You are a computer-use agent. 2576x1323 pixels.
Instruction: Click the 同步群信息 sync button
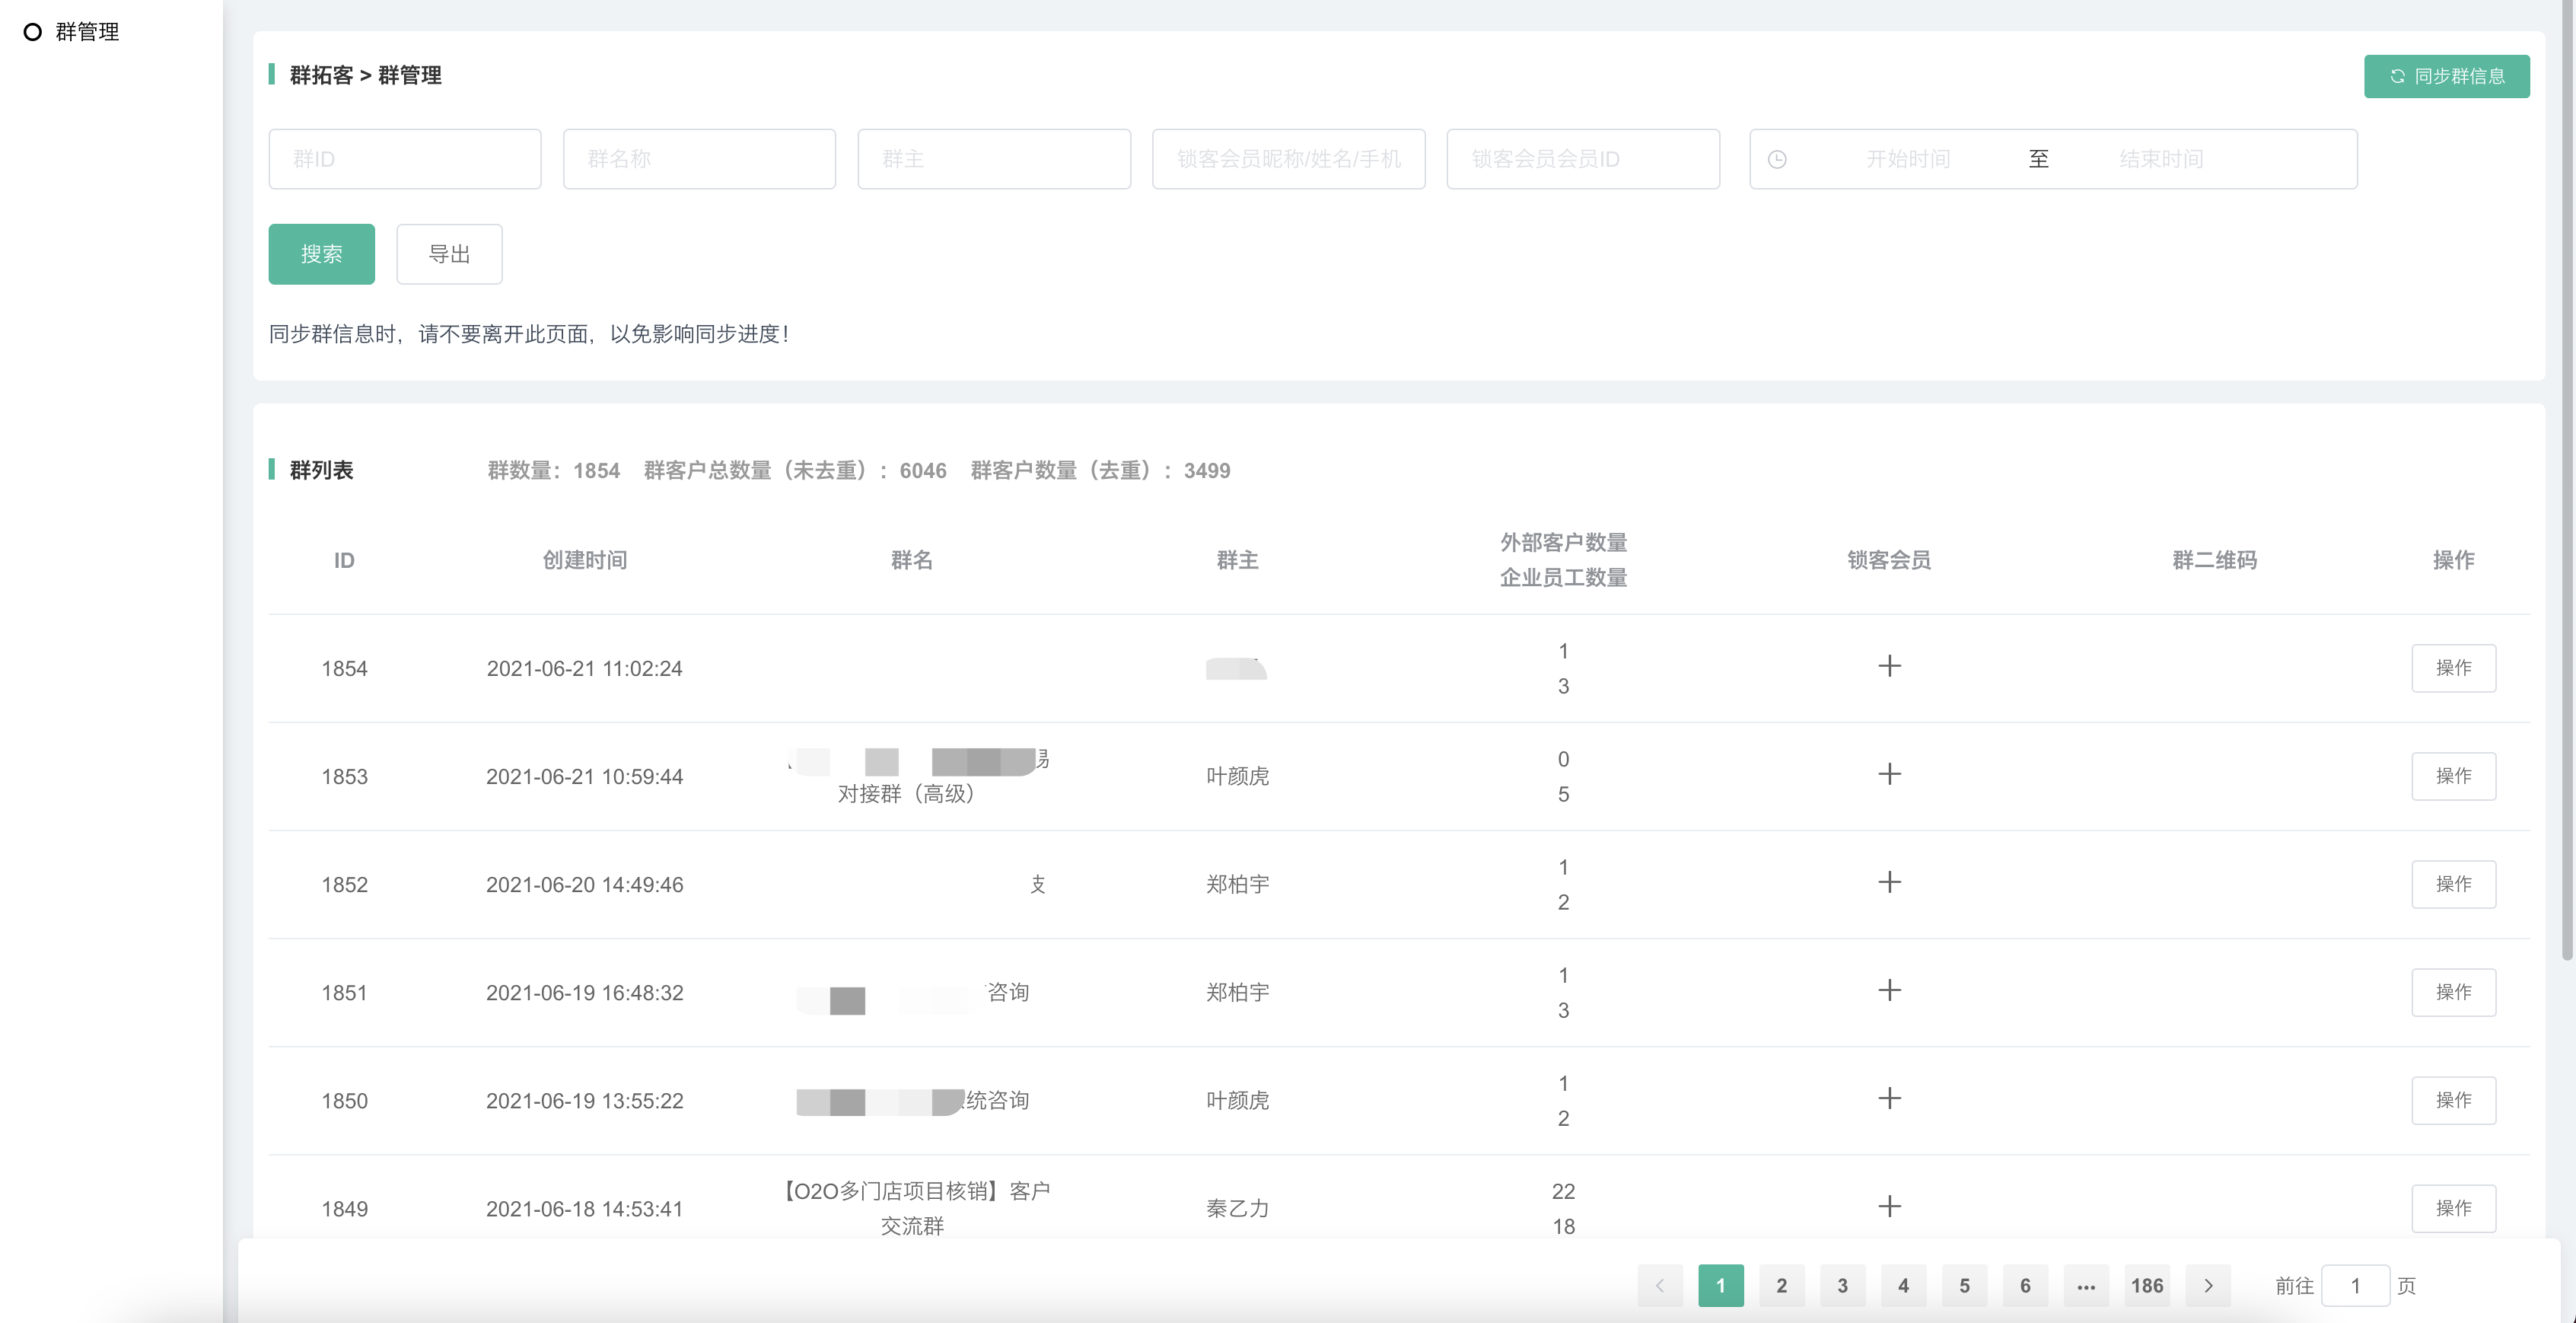click(2446, 76)
